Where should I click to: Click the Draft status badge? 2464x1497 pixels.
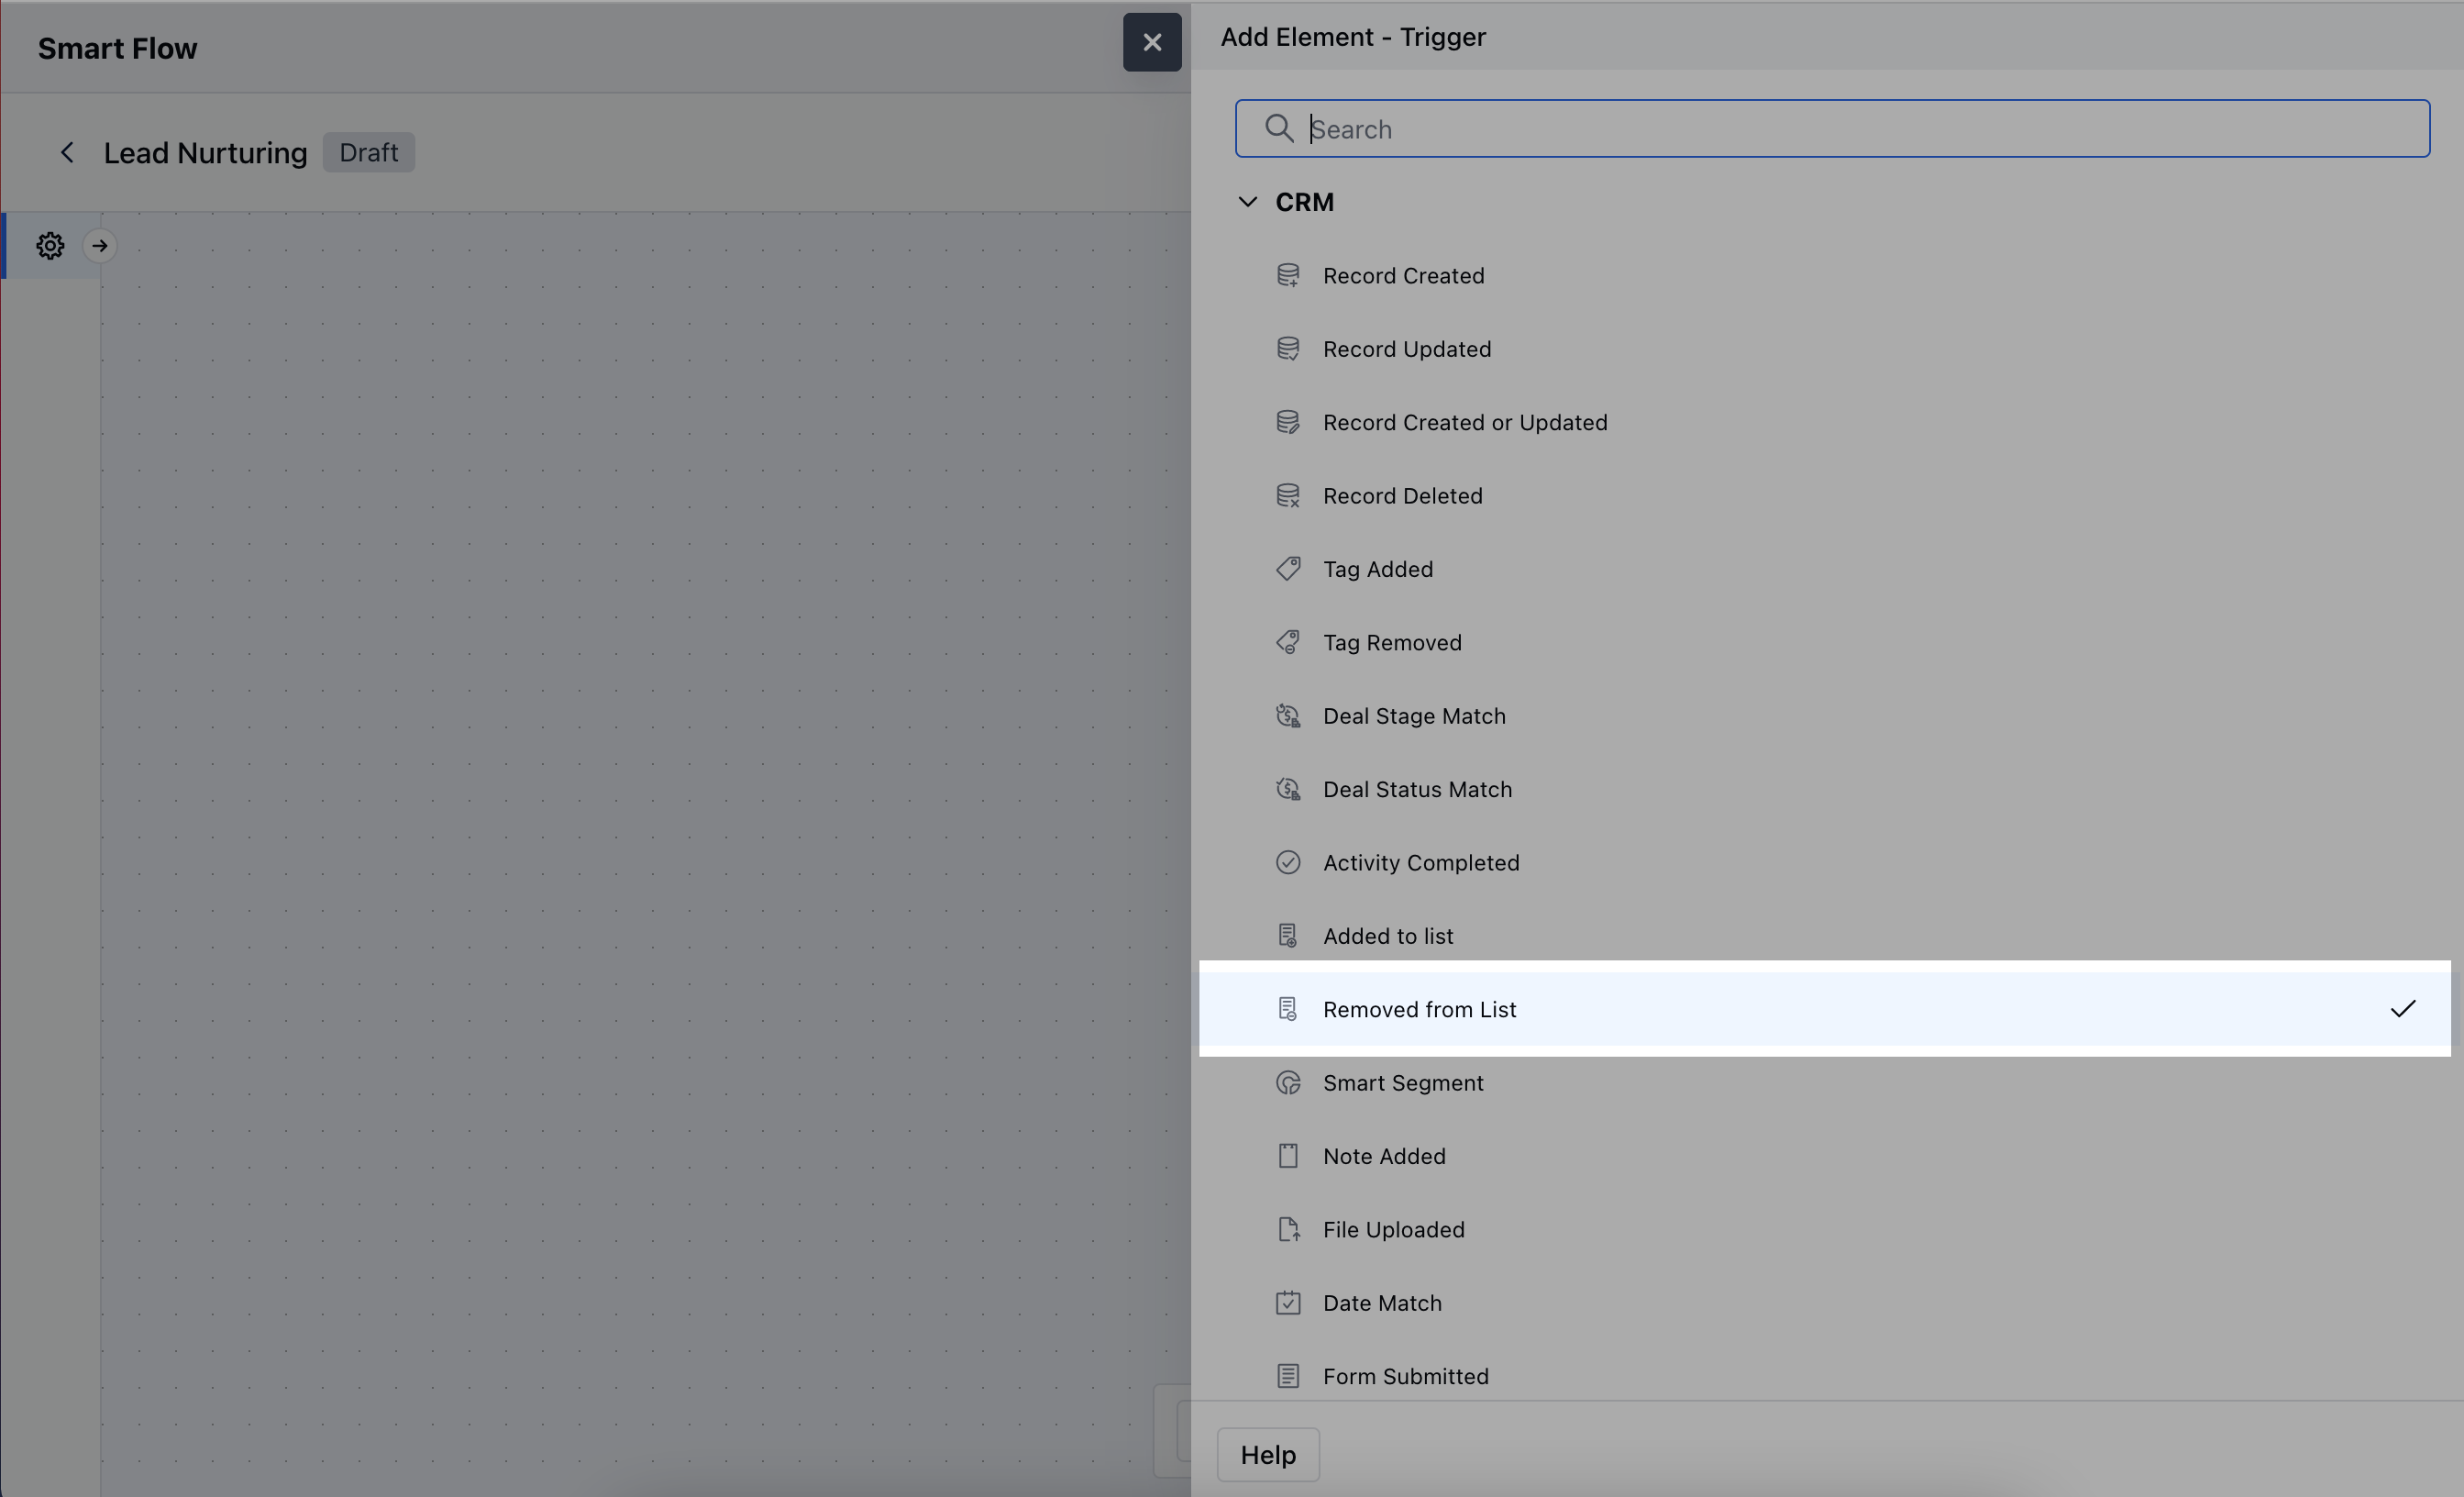(x=368, y=153)
